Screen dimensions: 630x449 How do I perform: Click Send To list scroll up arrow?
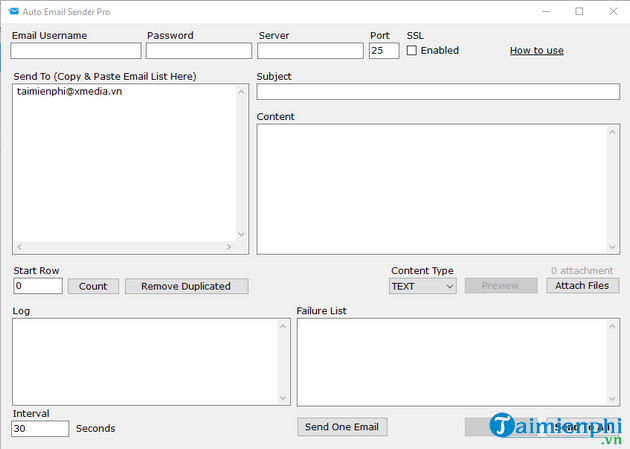(x=241, y=92)
